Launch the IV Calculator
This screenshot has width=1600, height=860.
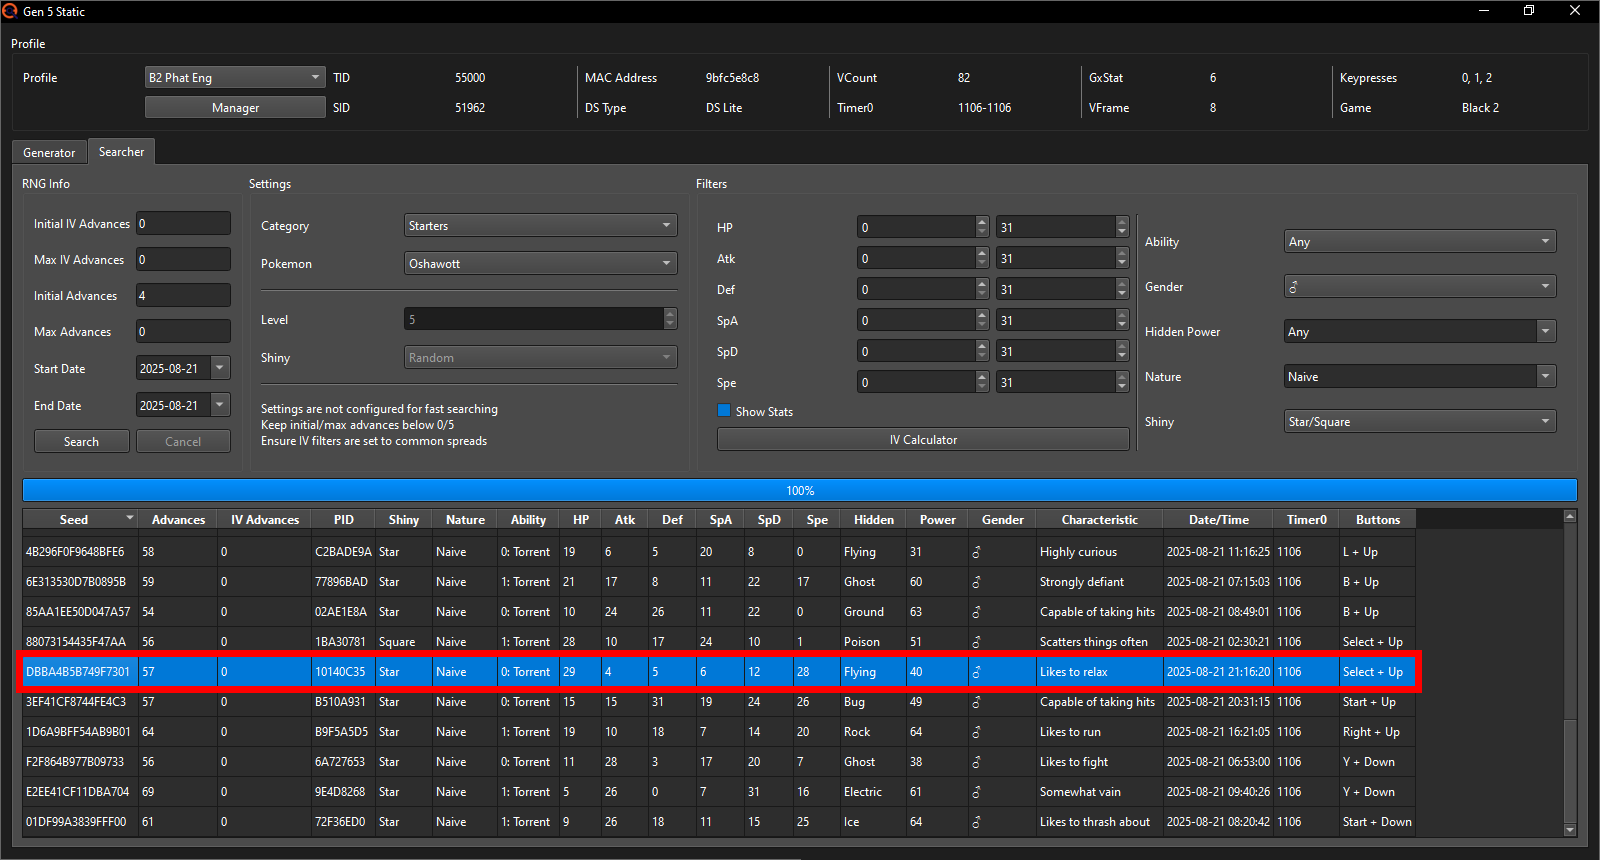[922, 440]
